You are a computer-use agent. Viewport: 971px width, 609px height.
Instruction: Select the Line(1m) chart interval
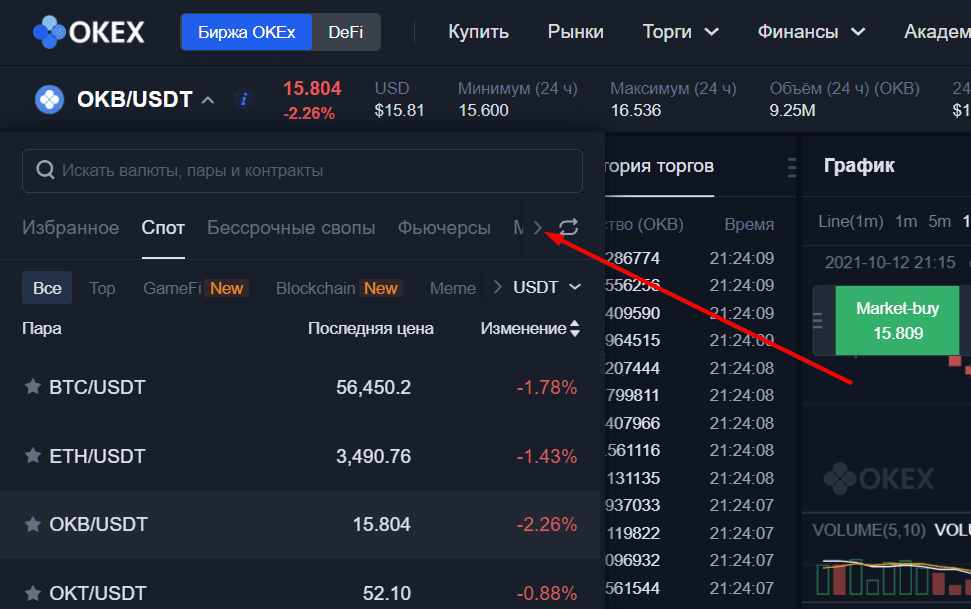point(851,221)
